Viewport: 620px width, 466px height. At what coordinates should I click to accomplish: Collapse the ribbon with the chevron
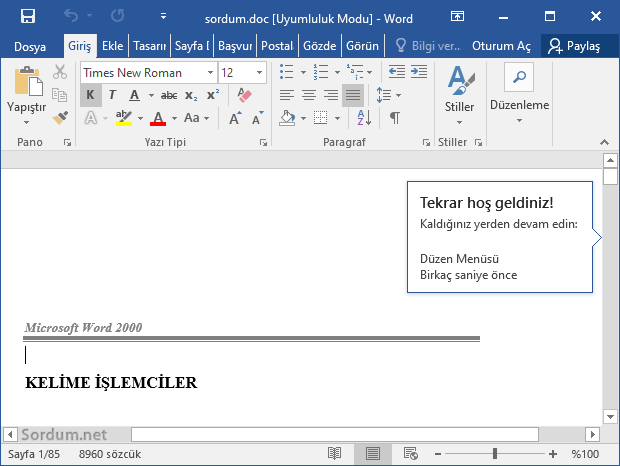point(604,142)
